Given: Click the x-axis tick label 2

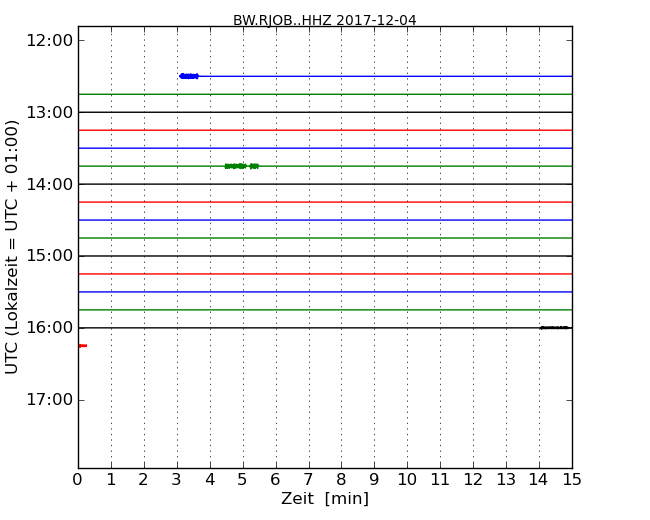Looking at the screenshot, I should (143, 480).
